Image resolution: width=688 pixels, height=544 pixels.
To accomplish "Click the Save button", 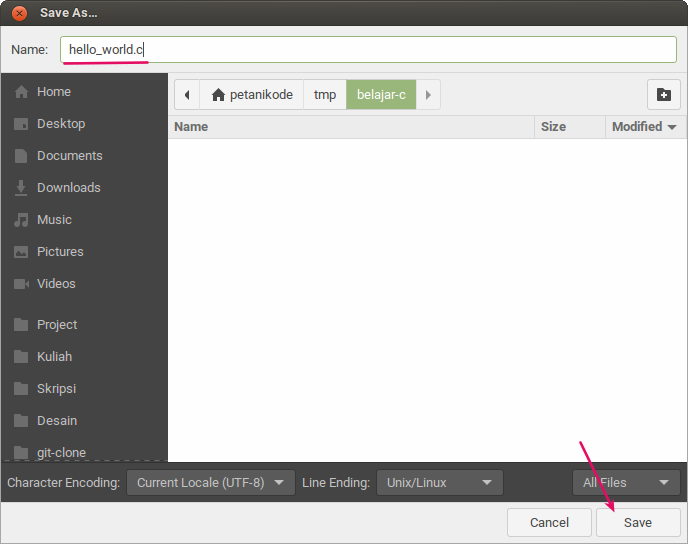I will point(638,523).
